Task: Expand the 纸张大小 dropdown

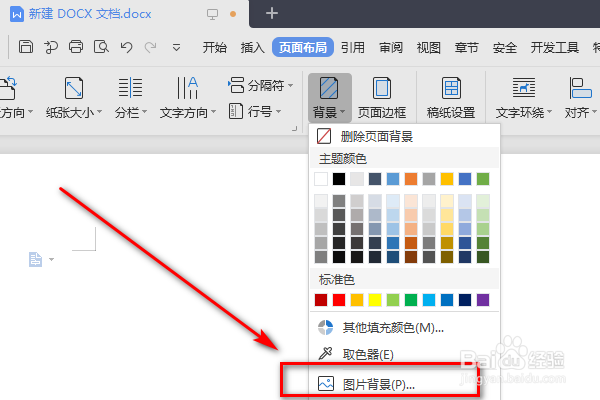Action: tap(99, 112)
